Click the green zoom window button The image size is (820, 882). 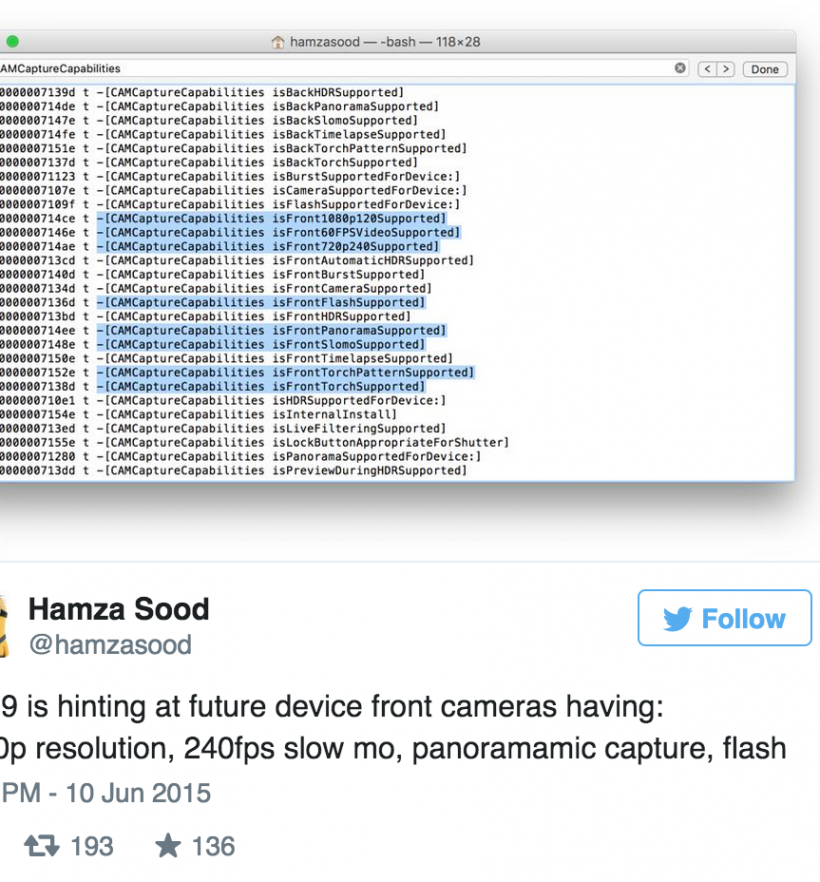[x=12, y=43]
